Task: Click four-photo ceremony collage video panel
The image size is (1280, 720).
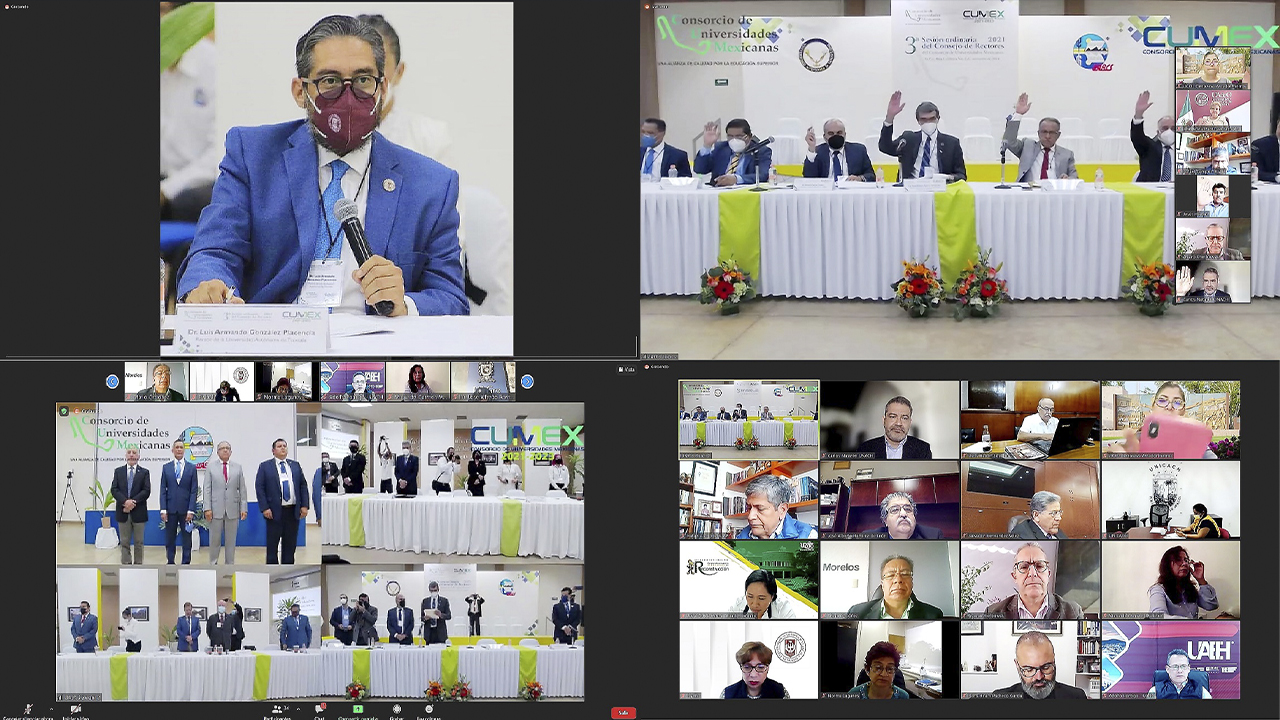Action: point(320,552)
